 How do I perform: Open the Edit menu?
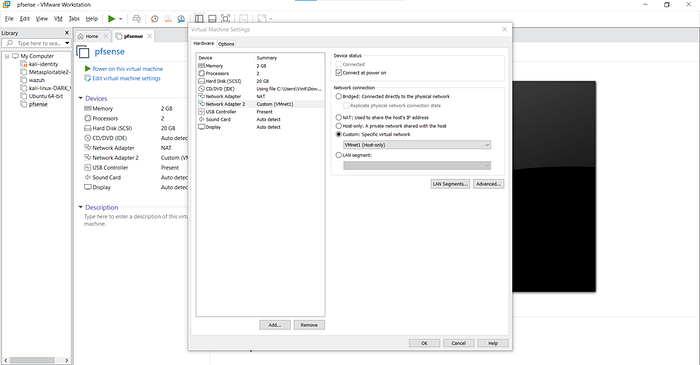[x=25, y=19]
